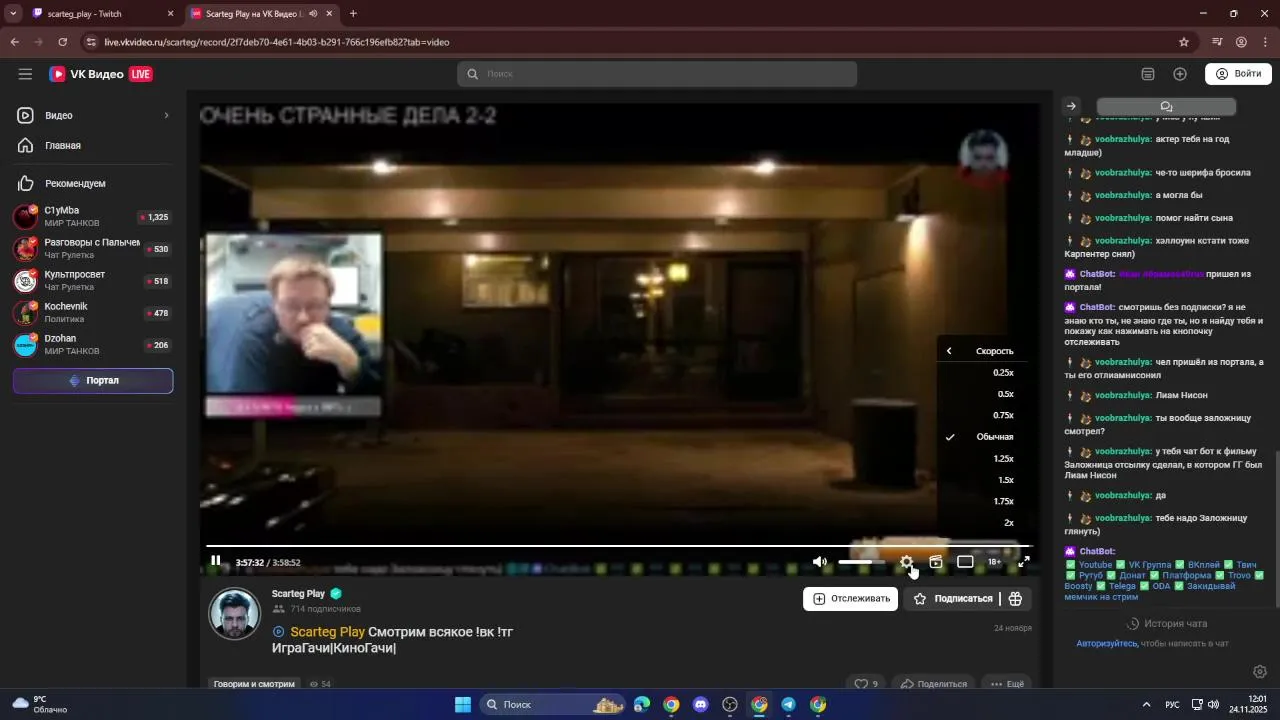
Task: Click Подписаться subscribe button
Action: pos(953,599)
